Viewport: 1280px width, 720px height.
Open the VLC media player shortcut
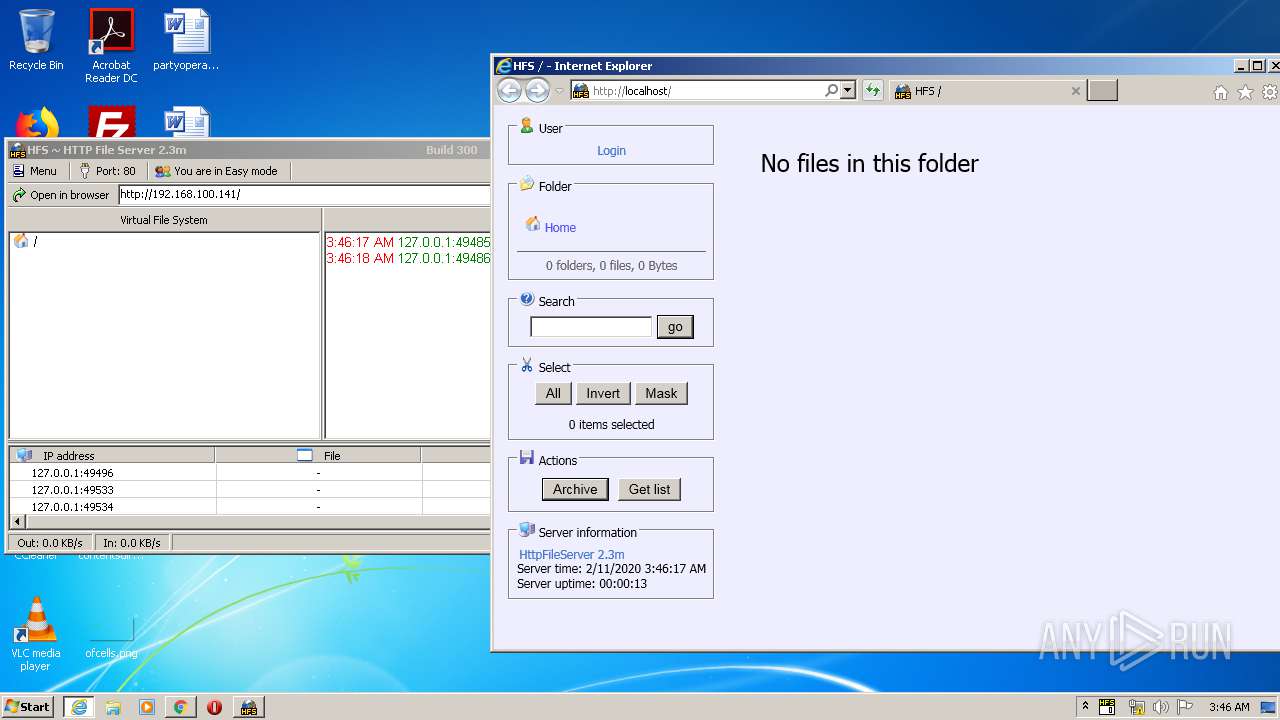(x=36, y=634)
